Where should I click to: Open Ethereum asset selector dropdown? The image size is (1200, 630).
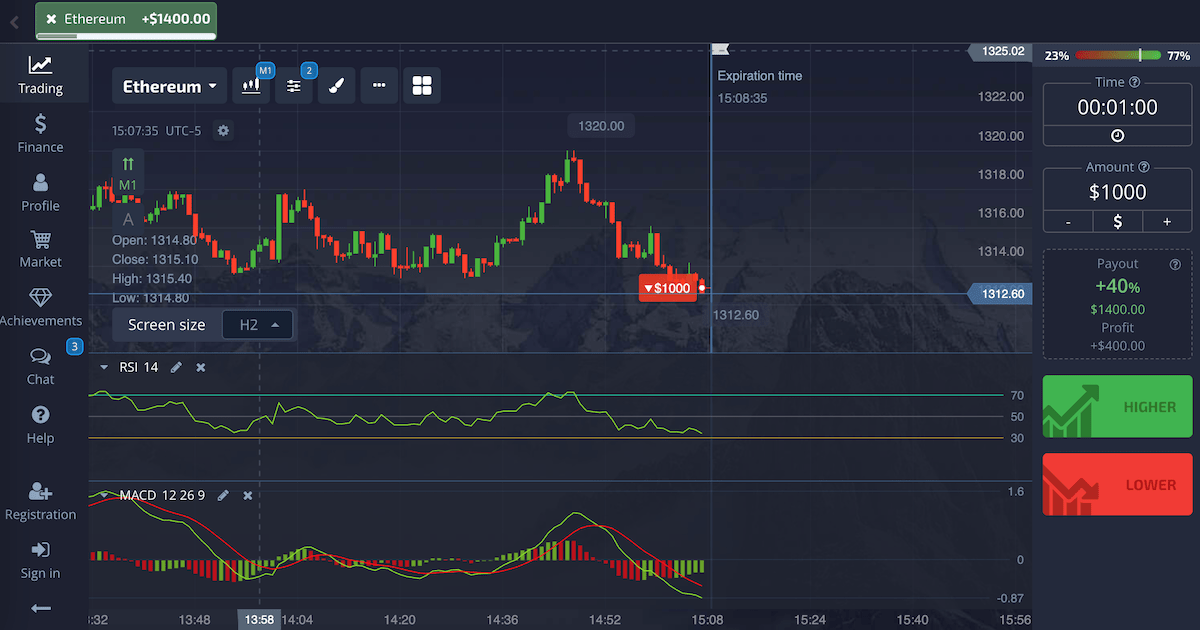[x=170, y=86]
